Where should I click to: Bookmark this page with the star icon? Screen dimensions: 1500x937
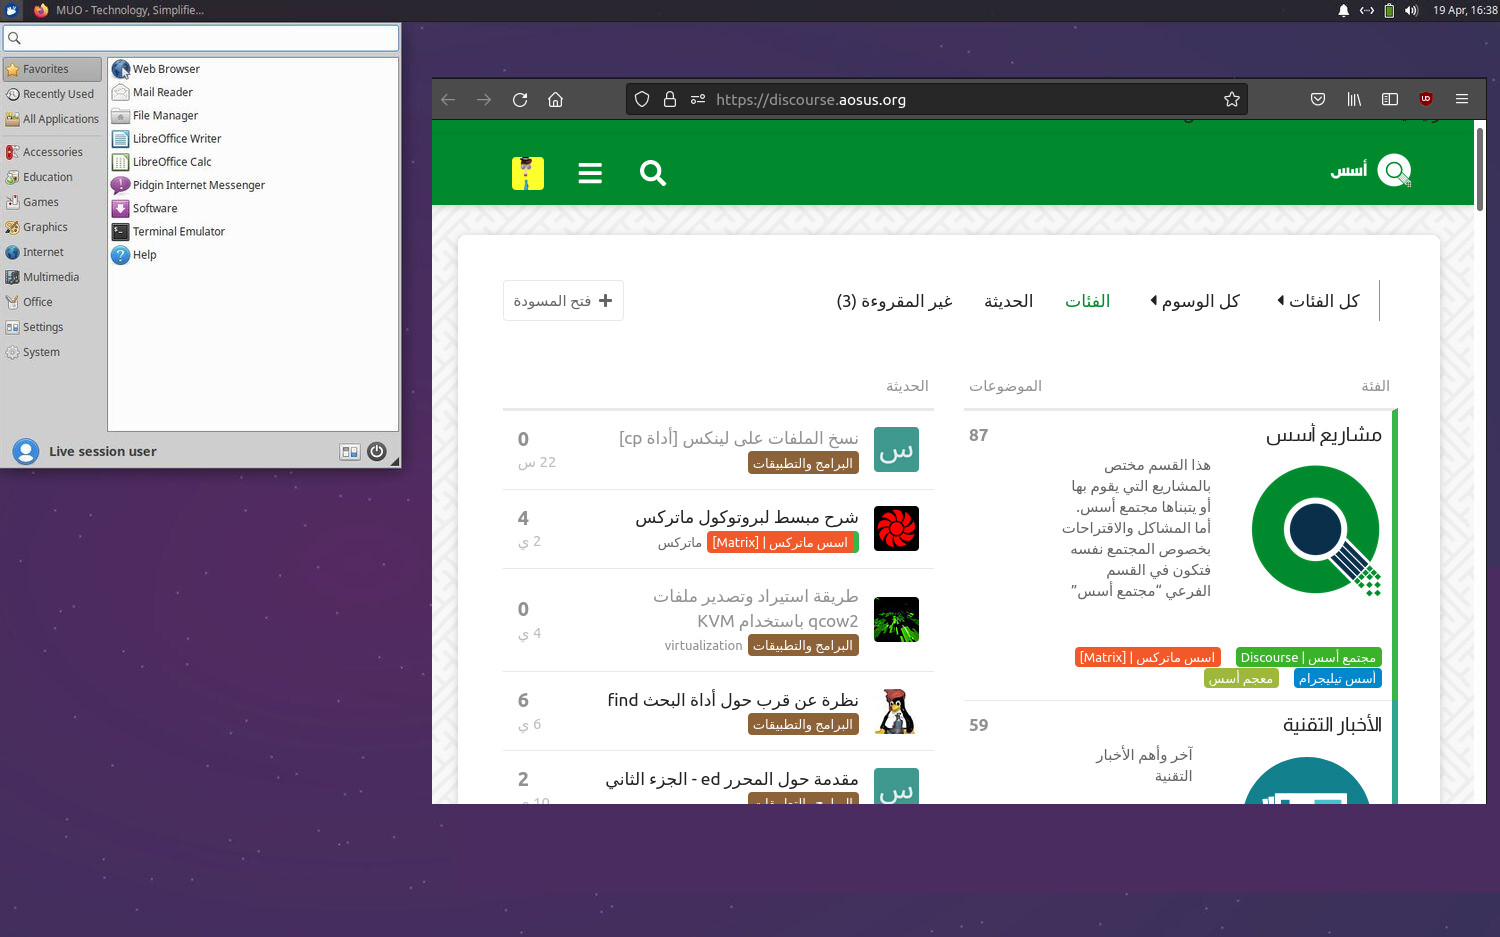(1231, 100)
